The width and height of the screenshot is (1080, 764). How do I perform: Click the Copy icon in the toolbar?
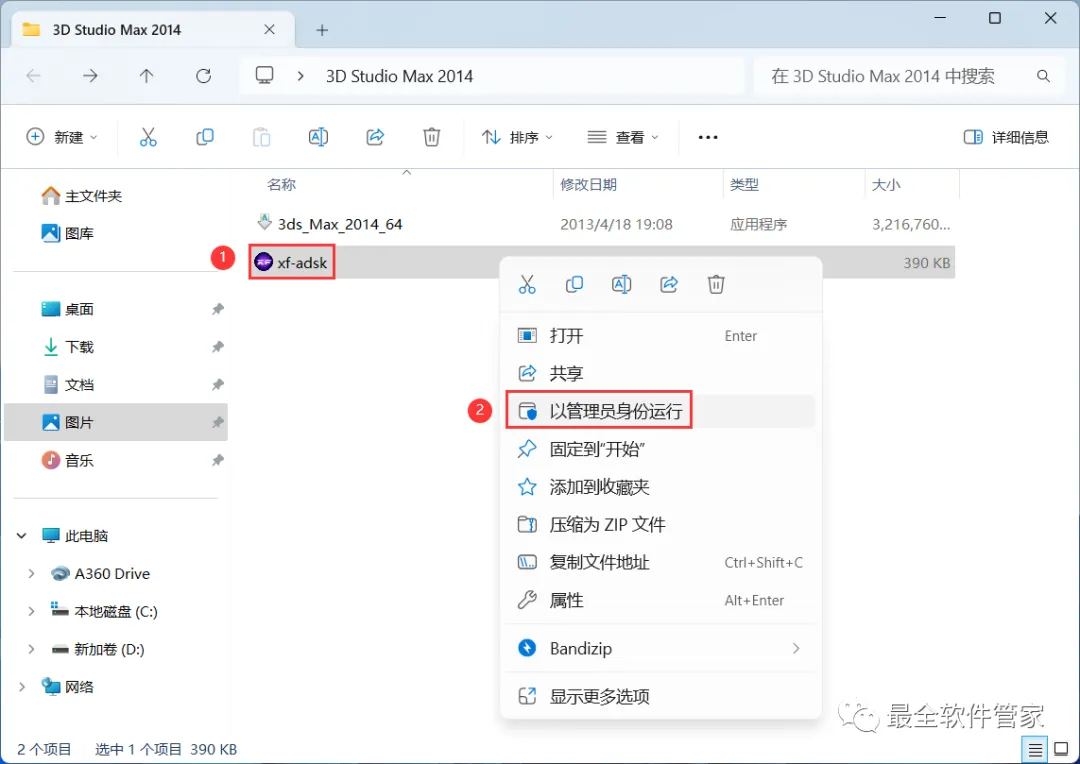point(205,137)
